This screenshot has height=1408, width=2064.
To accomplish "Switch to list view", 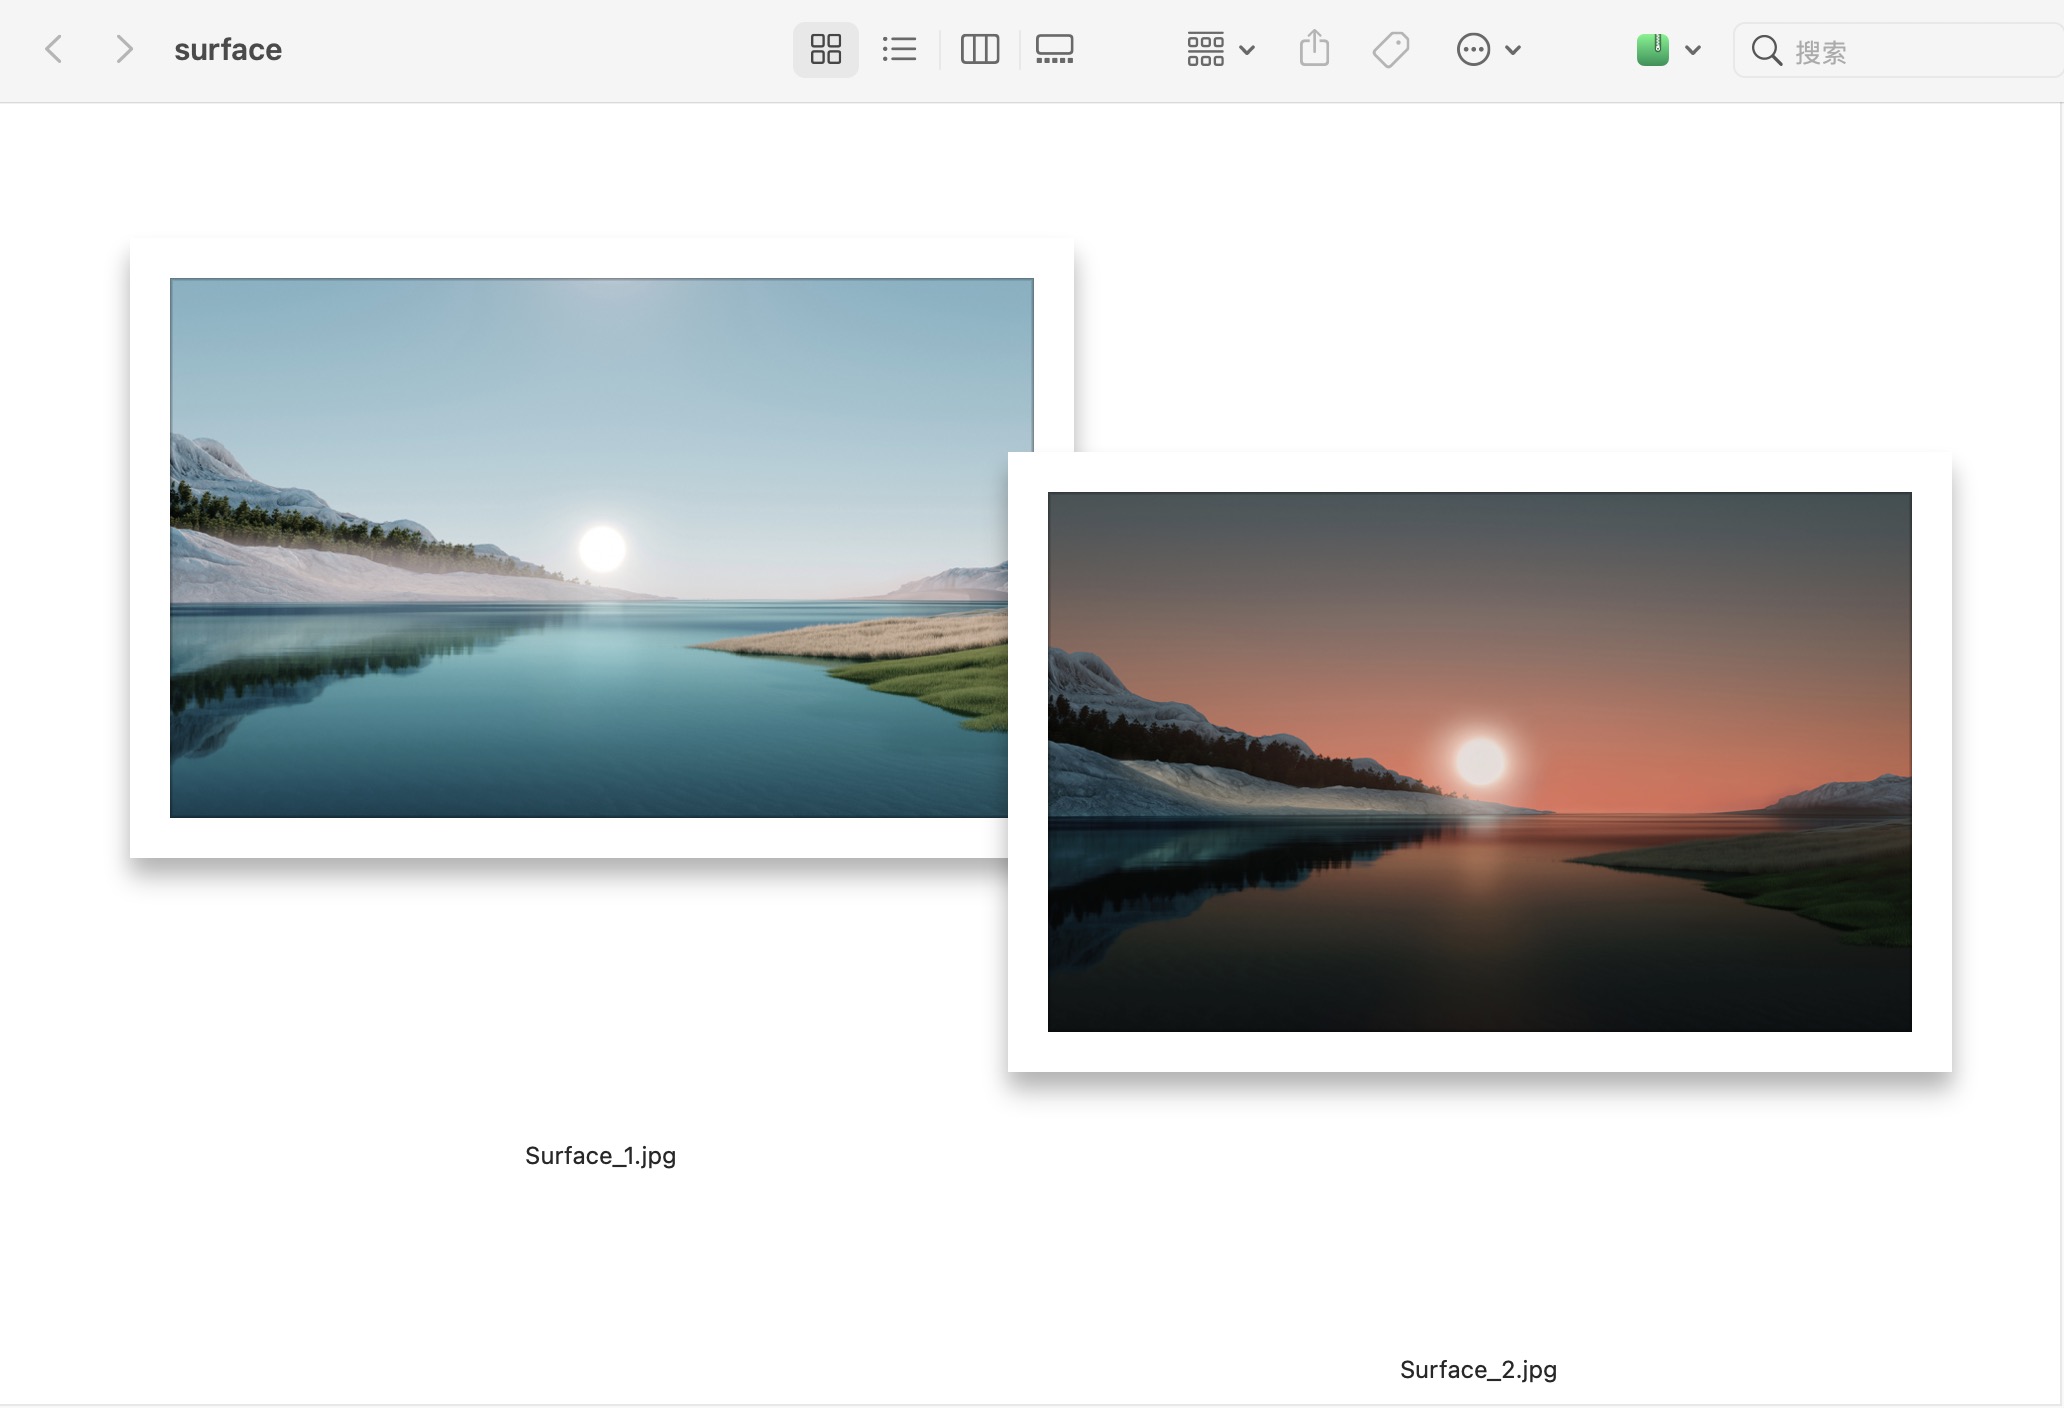I will (x=899, y=49).
